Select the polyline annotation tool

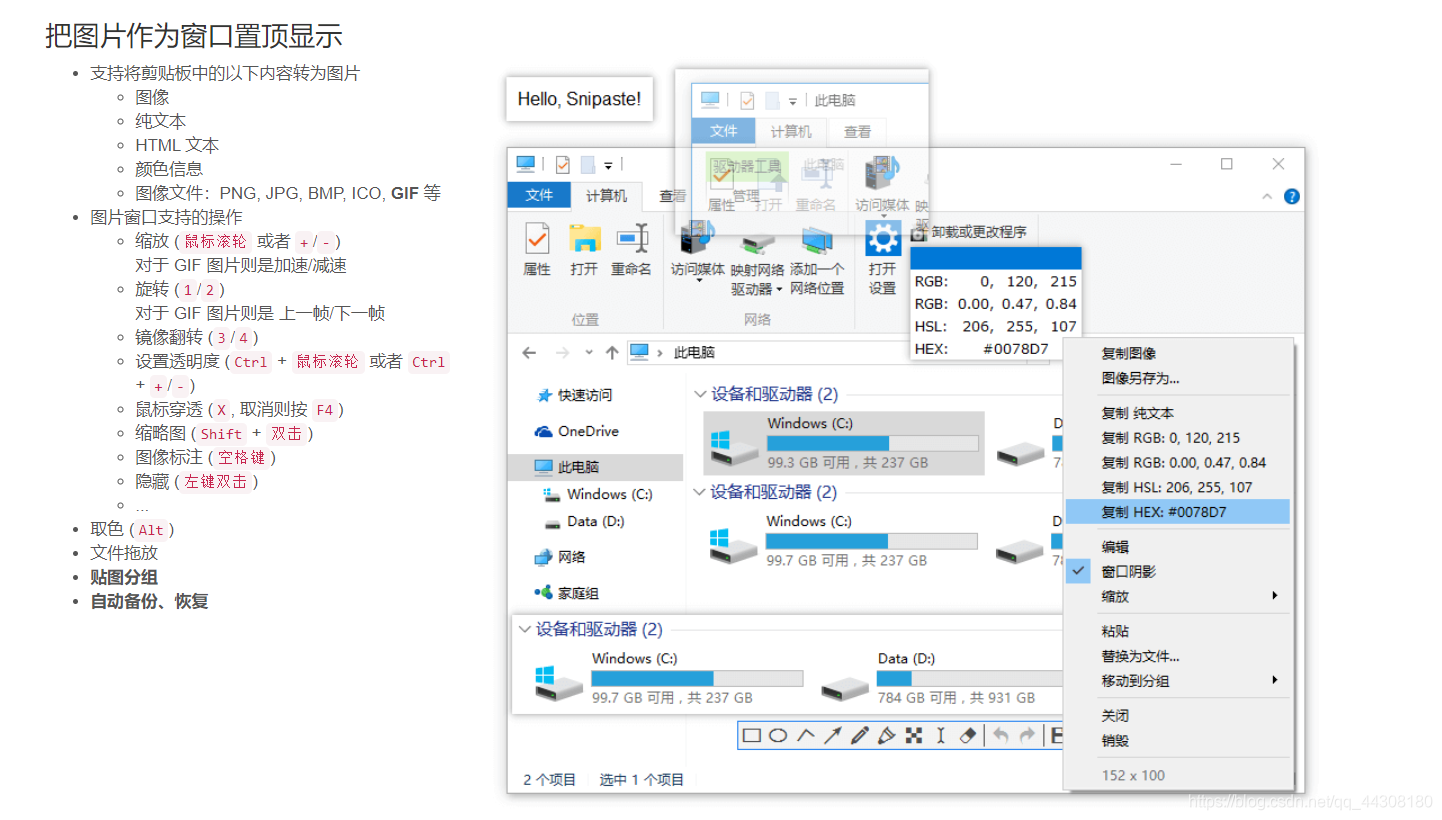tap(805, 736)
